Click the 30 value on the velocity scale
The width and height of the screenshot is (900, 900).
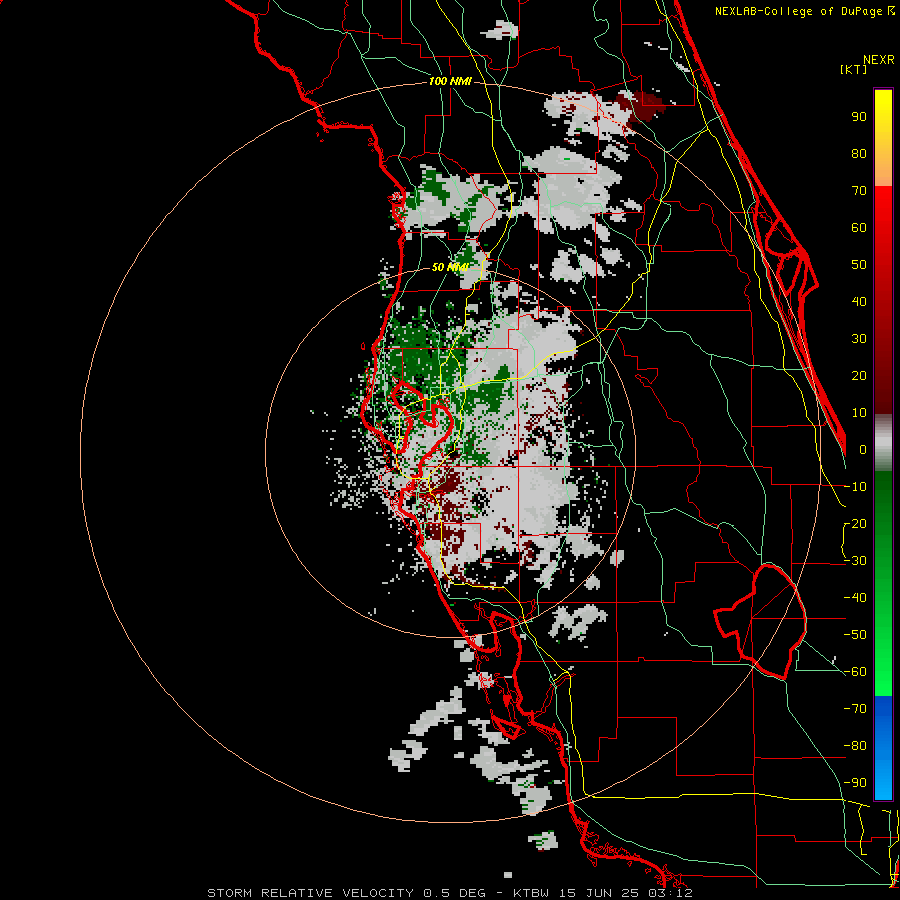point(859,339)
